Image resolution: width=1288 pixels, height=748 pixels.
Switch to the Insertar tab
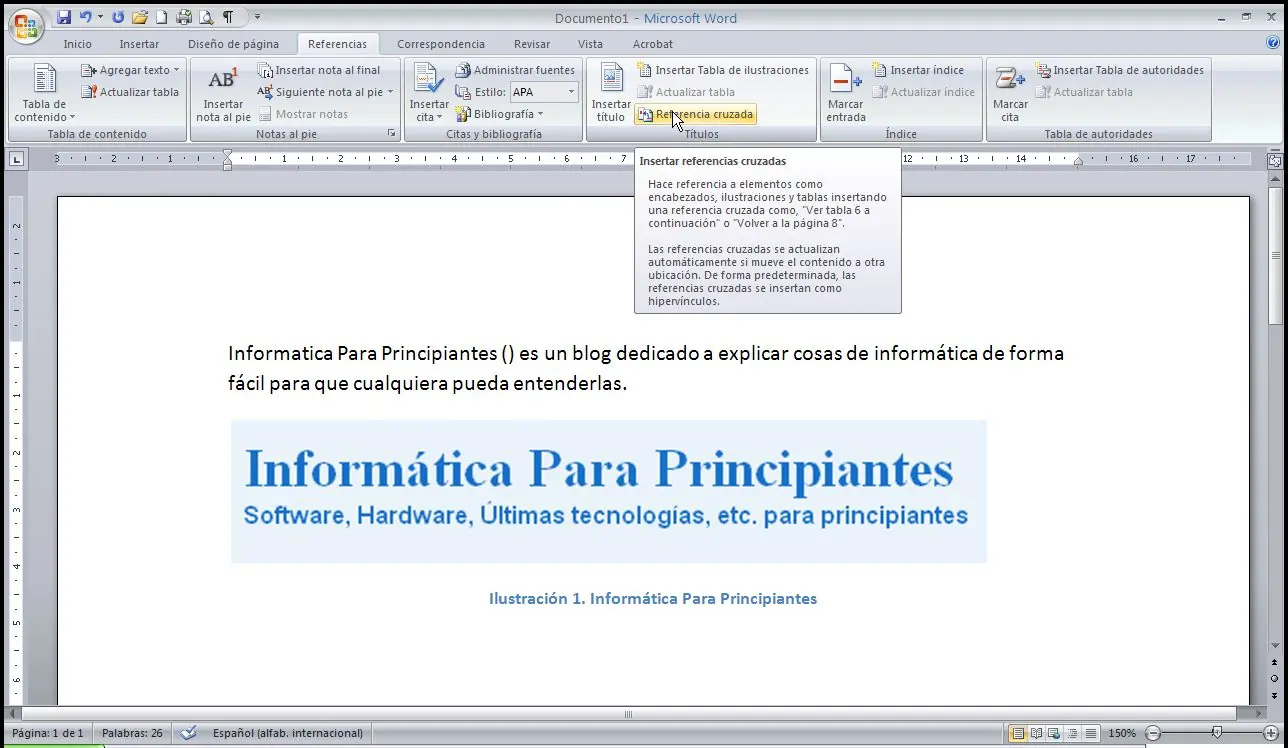[x=139, y=44]
